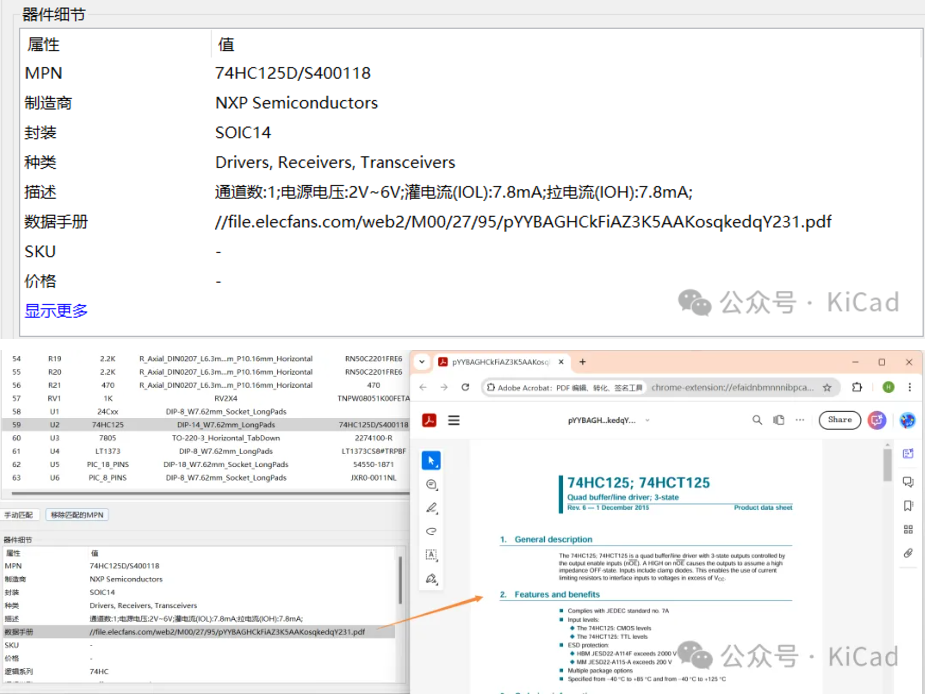Image resolution: width=925 pixels, height=695 pixels.
Task: Click the Acrobat search magnifier icon
Action: point(758,420)
